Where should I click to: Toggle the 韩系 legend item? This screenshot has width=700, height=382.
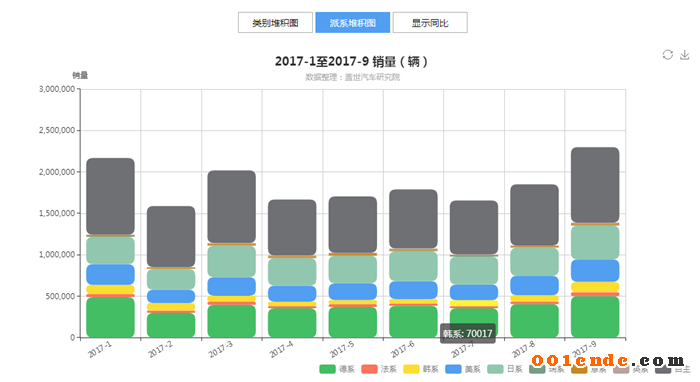(421, 369)
